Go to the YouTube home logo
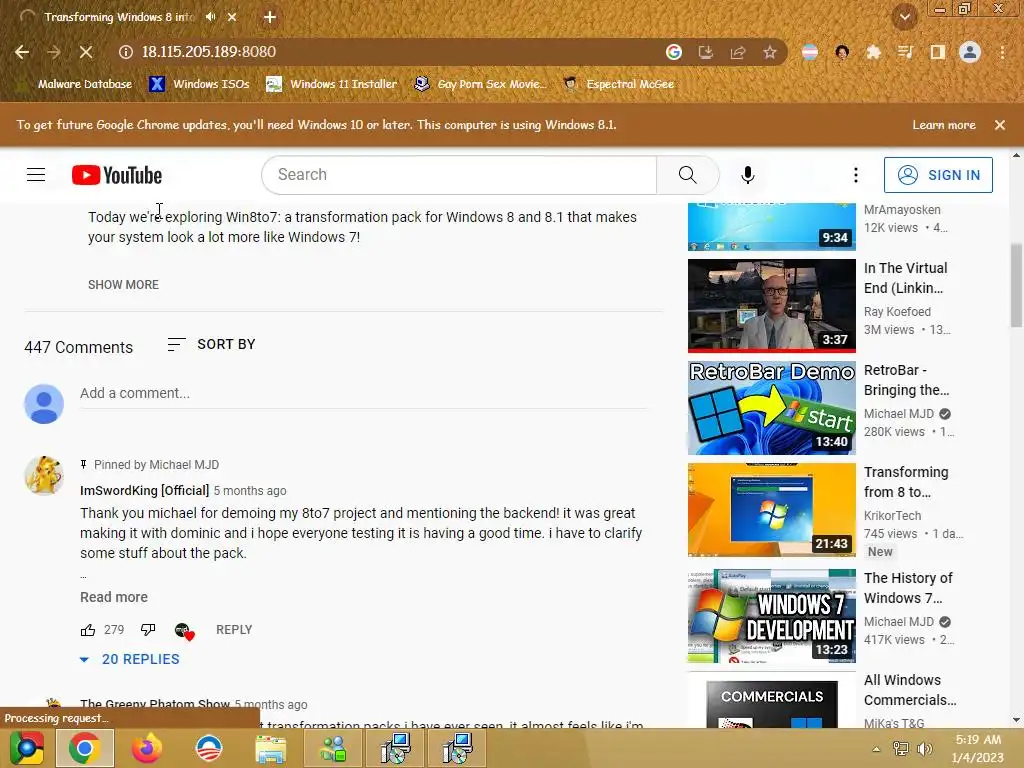1024x768 pixels. [117, 175]
